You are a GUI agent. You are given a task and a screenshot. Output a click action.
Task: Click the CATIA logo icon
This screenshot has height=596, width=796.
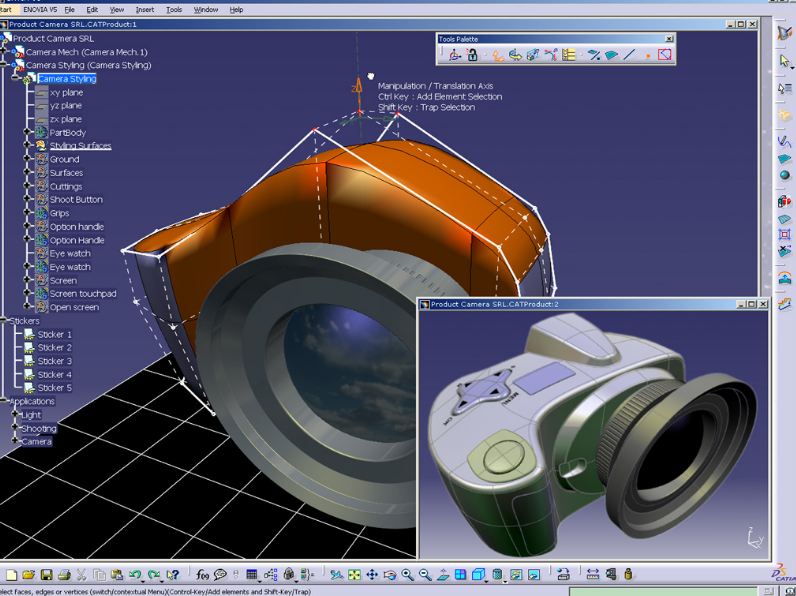coord(781,575)
